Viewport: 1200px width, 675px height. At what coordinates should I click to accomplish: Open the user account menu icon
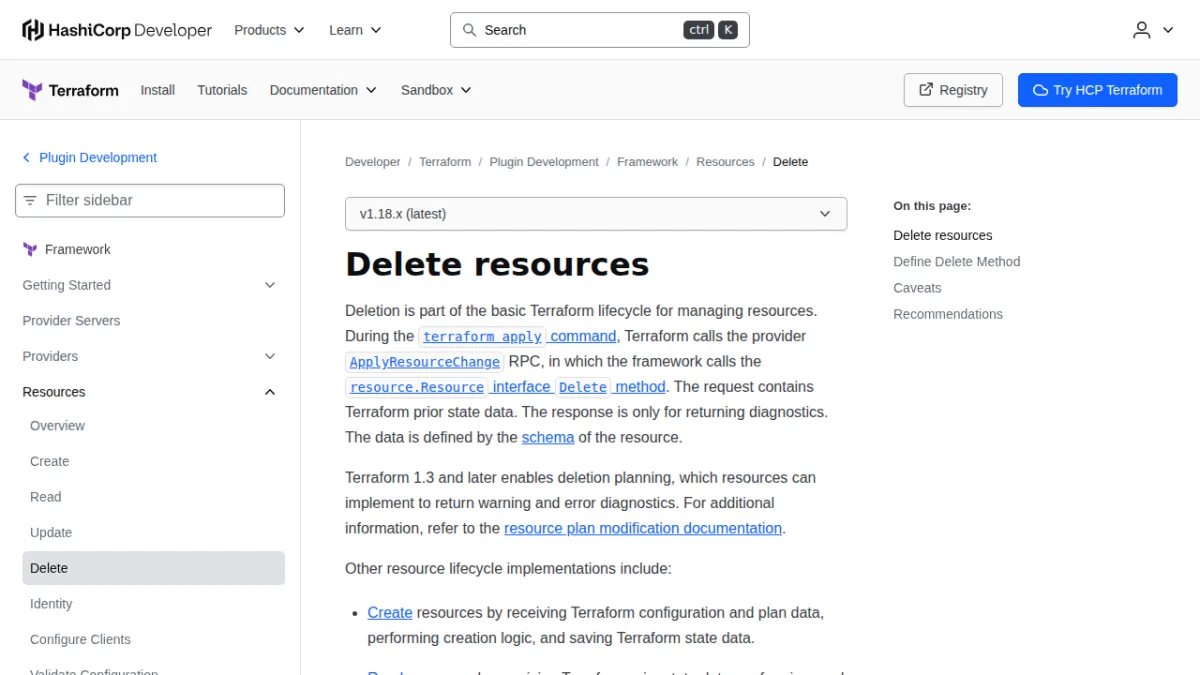click(1142, 30)
